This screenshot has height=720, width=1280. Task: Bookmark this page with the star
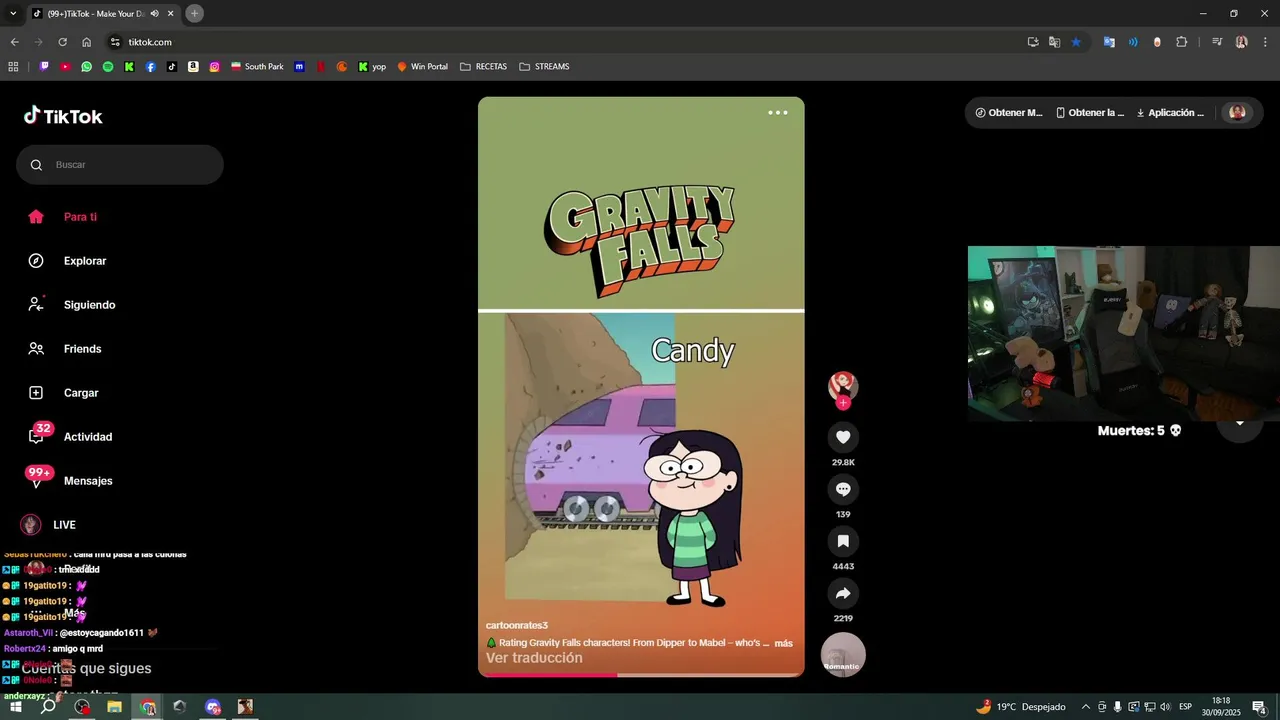(x=1076, y=42)
